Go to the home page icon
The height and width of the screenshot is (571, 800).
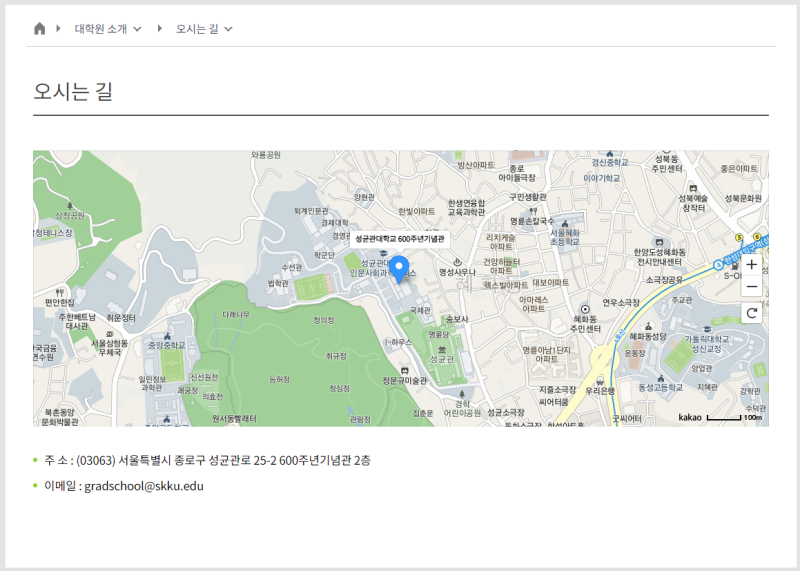click(x=40, y=29)
